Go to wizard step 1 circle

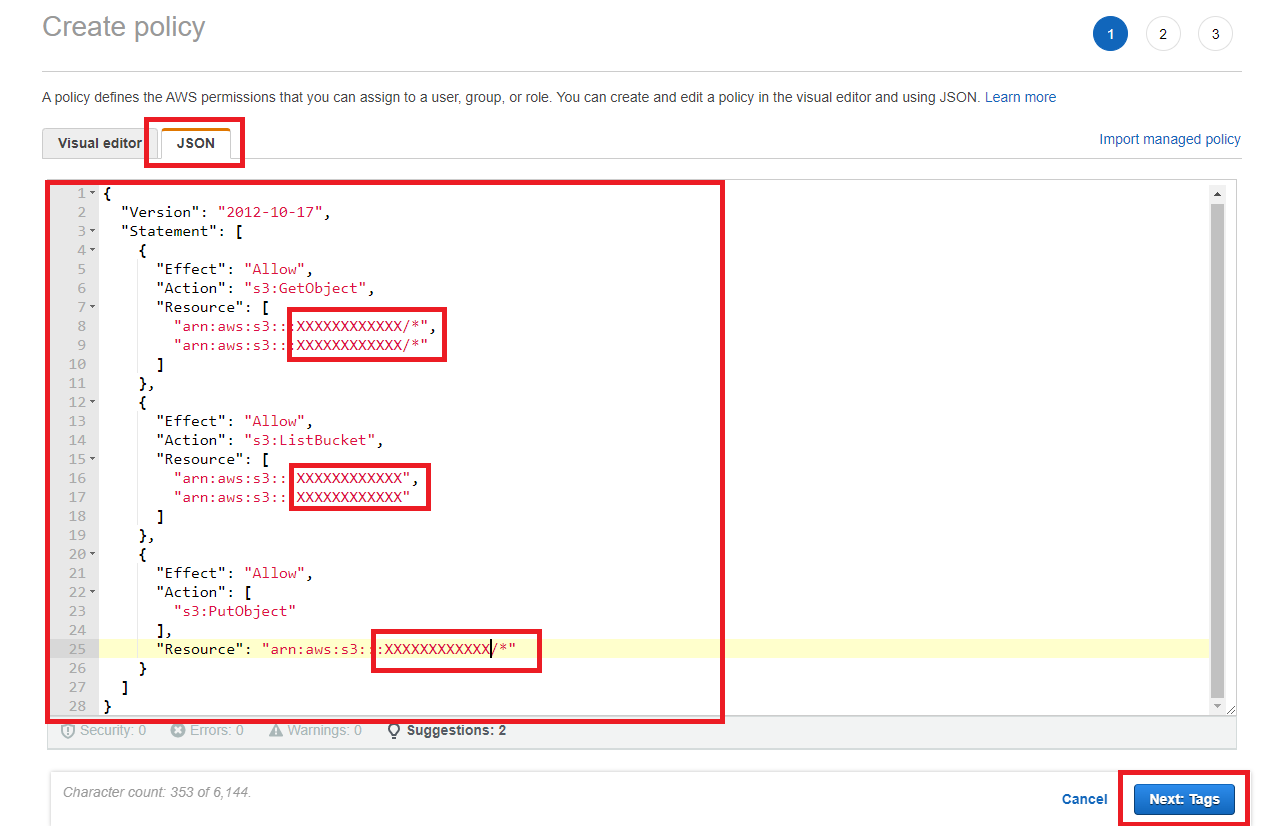click(1110, 34)
